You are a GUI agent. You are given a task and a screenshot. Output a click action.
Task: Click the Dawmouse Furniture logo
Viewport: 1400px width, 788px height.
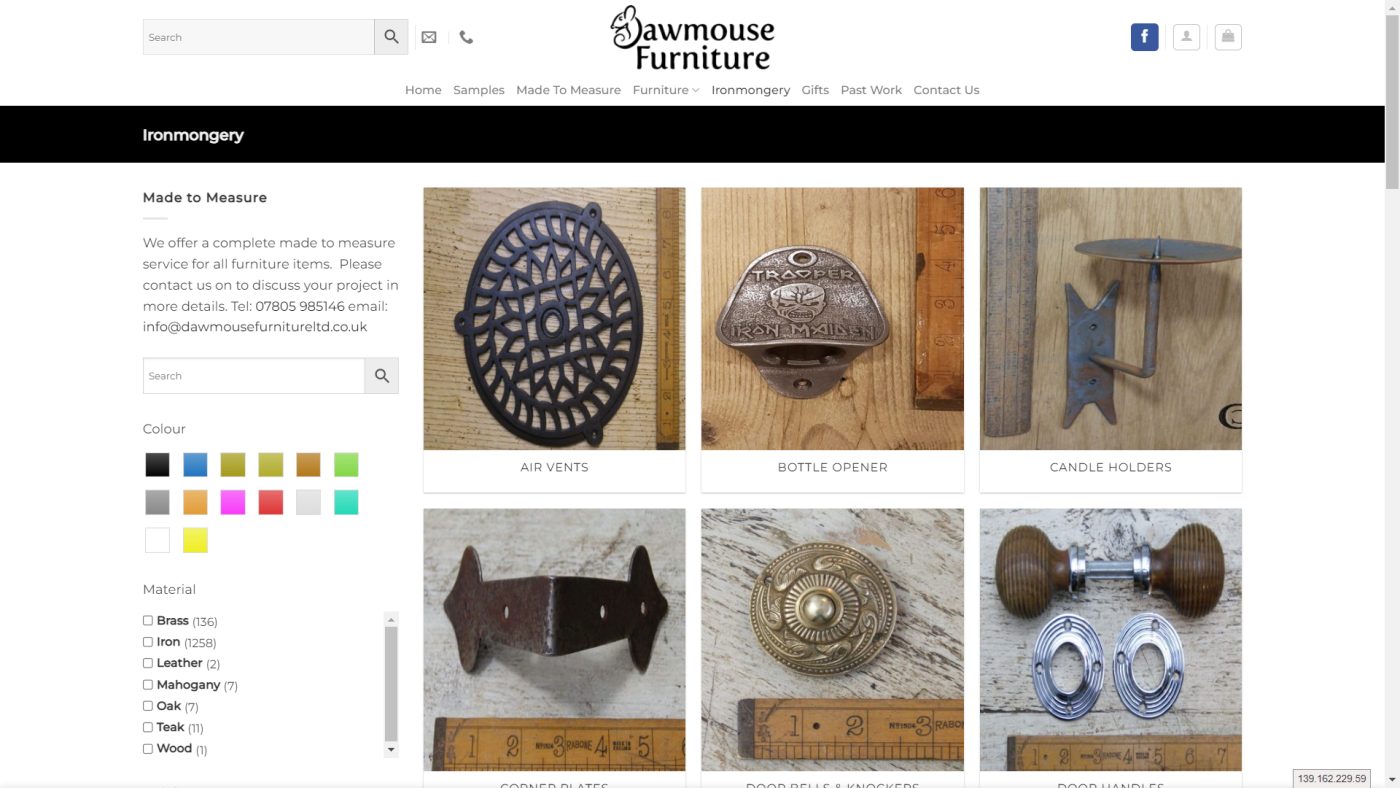[692, 38]
